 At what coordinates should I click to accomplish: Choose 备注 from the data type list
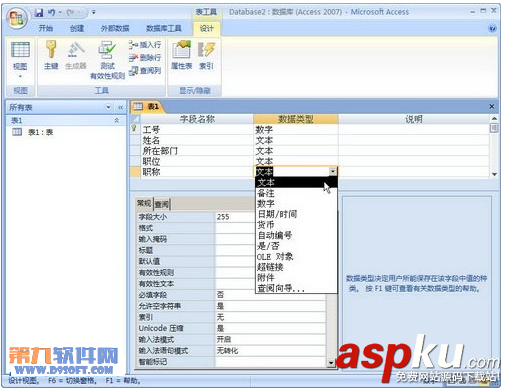point(296,193)
